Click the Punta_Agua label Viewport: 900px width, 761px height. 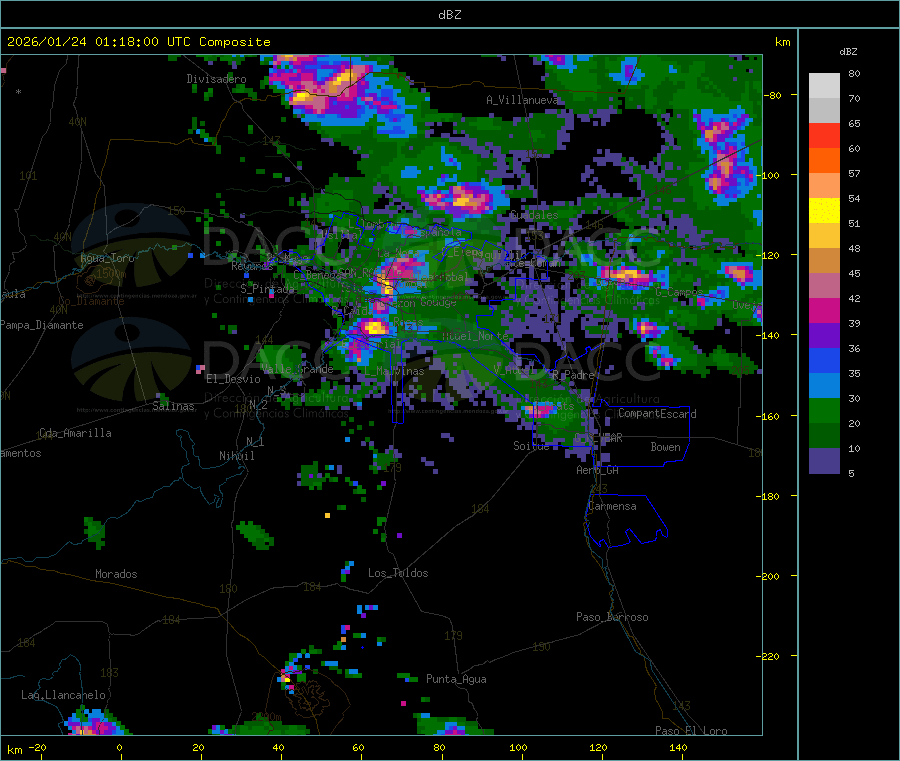point(456,679)
